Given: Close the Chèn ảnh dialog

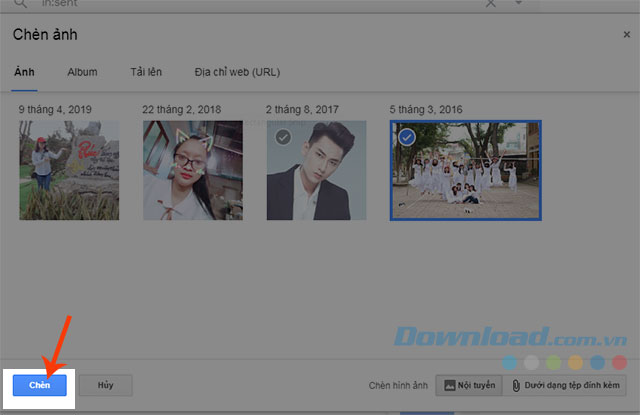Looking at the screenshot, I should coord(626,36).
